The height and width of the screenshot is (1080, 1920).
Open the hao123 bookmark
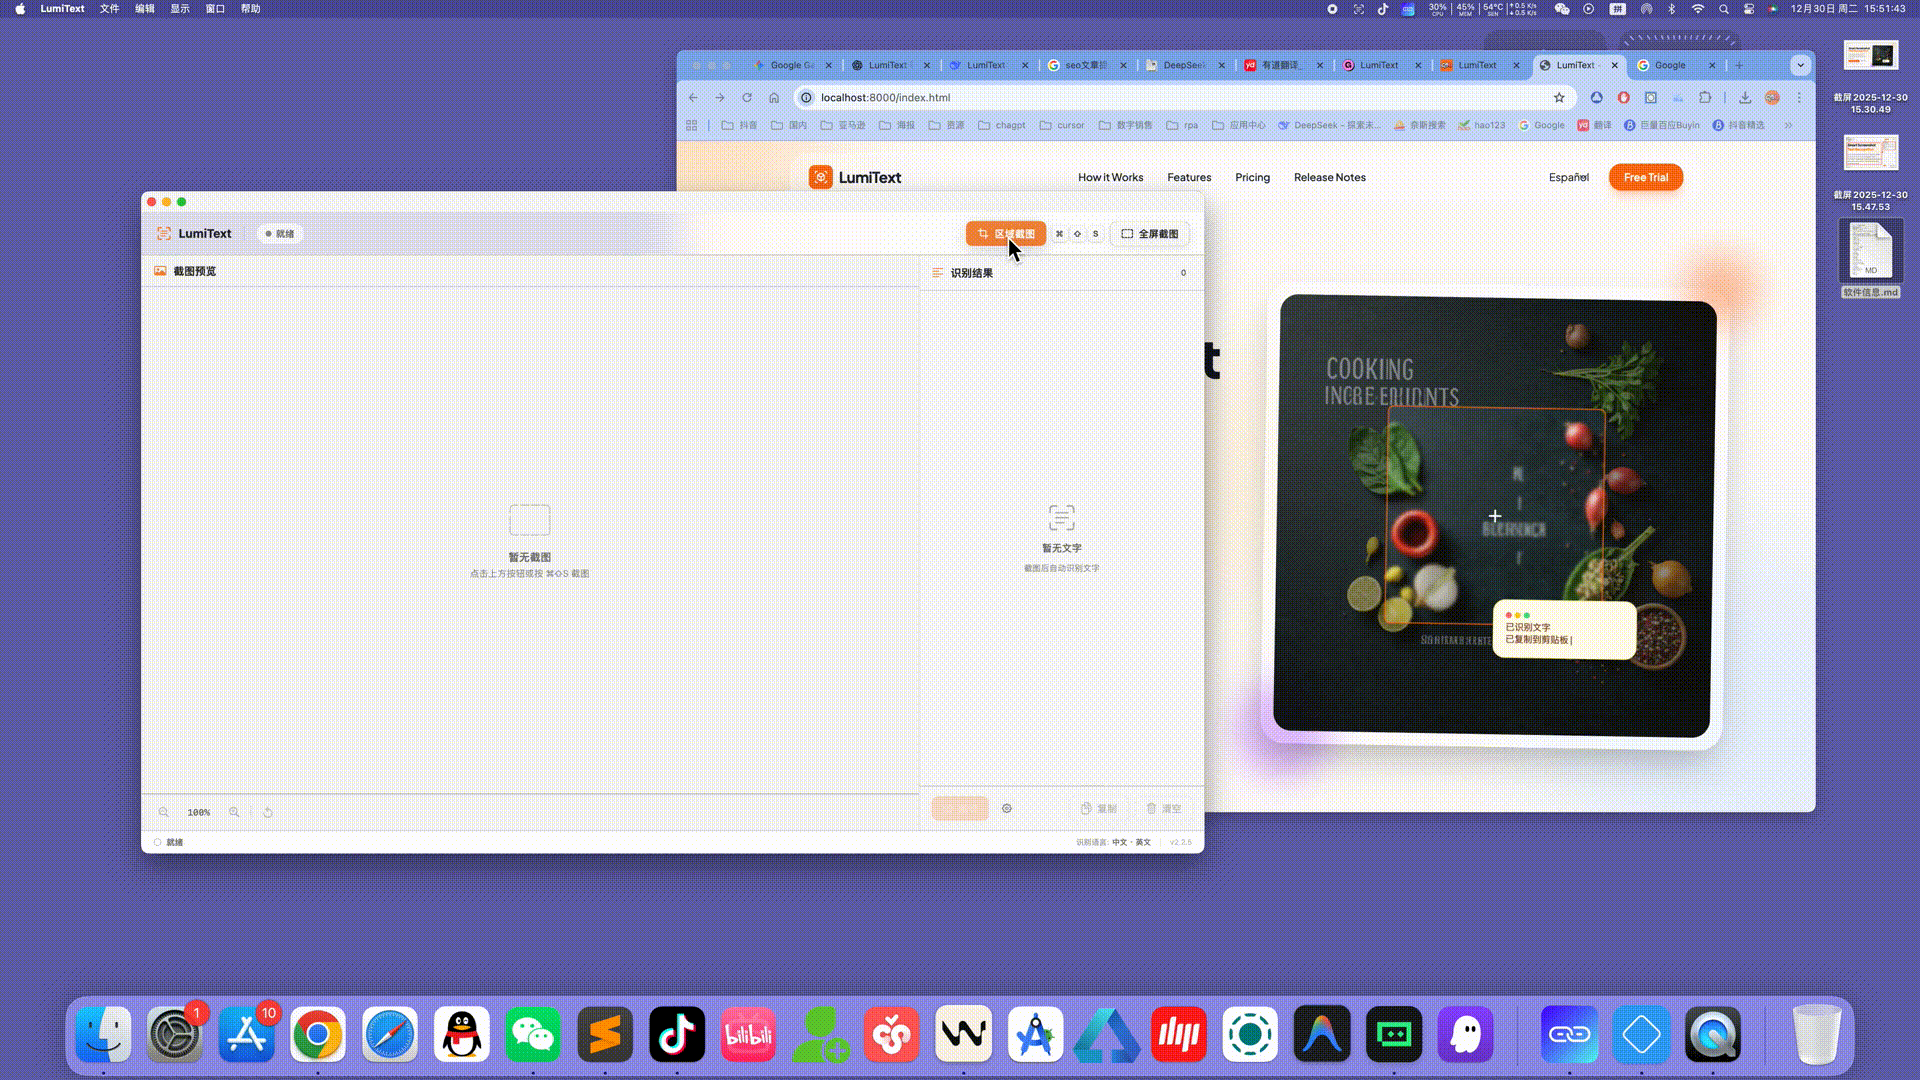point(1481,125)
